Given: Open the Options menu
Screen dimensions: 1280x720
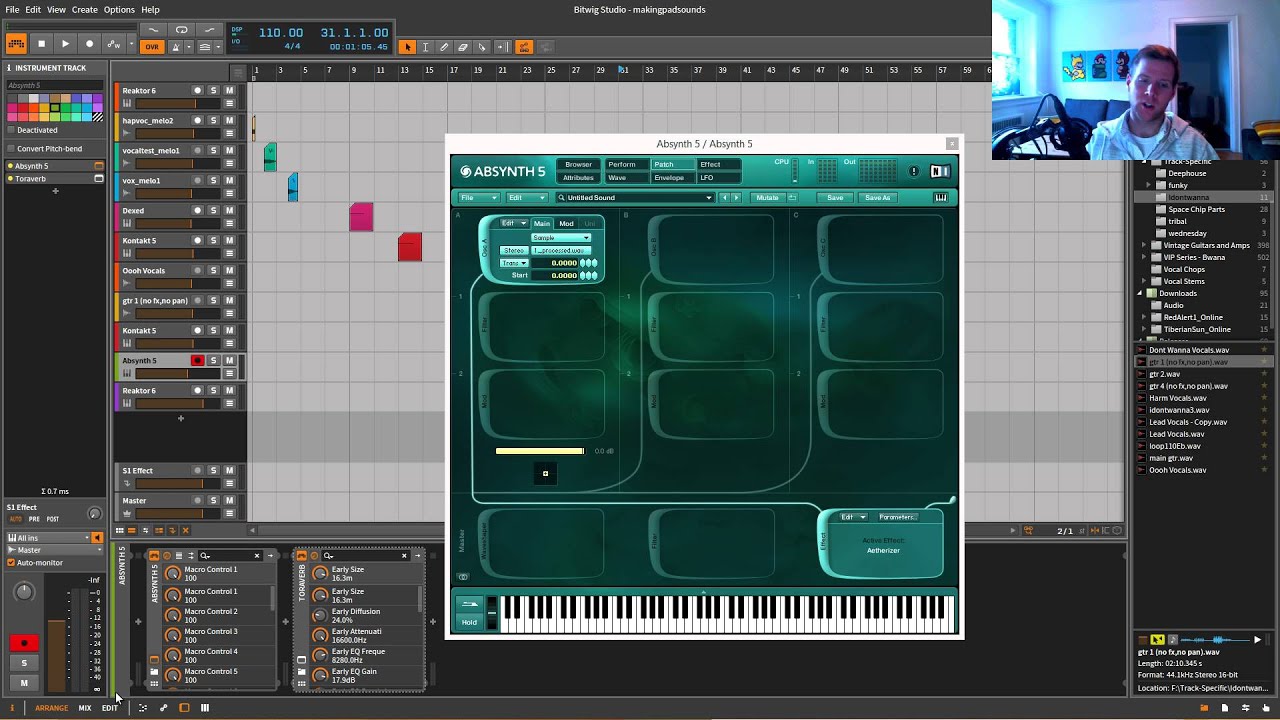Looking at the screenshot, I should pos(119,9).
